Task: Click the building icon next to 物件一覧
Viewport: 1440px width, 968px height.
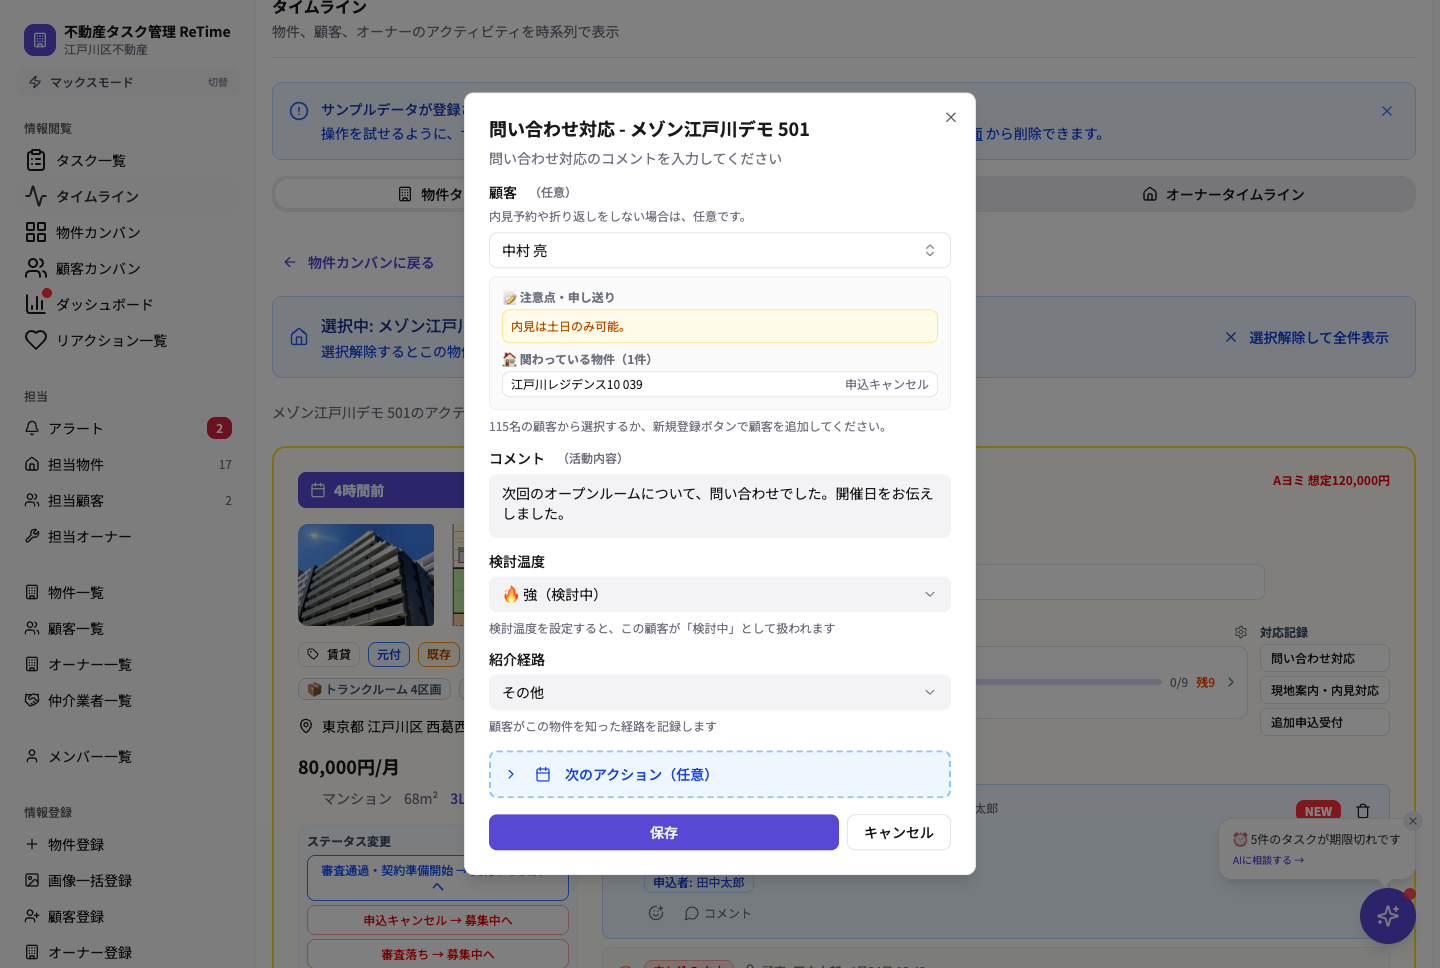Action: tap(32, 592)
